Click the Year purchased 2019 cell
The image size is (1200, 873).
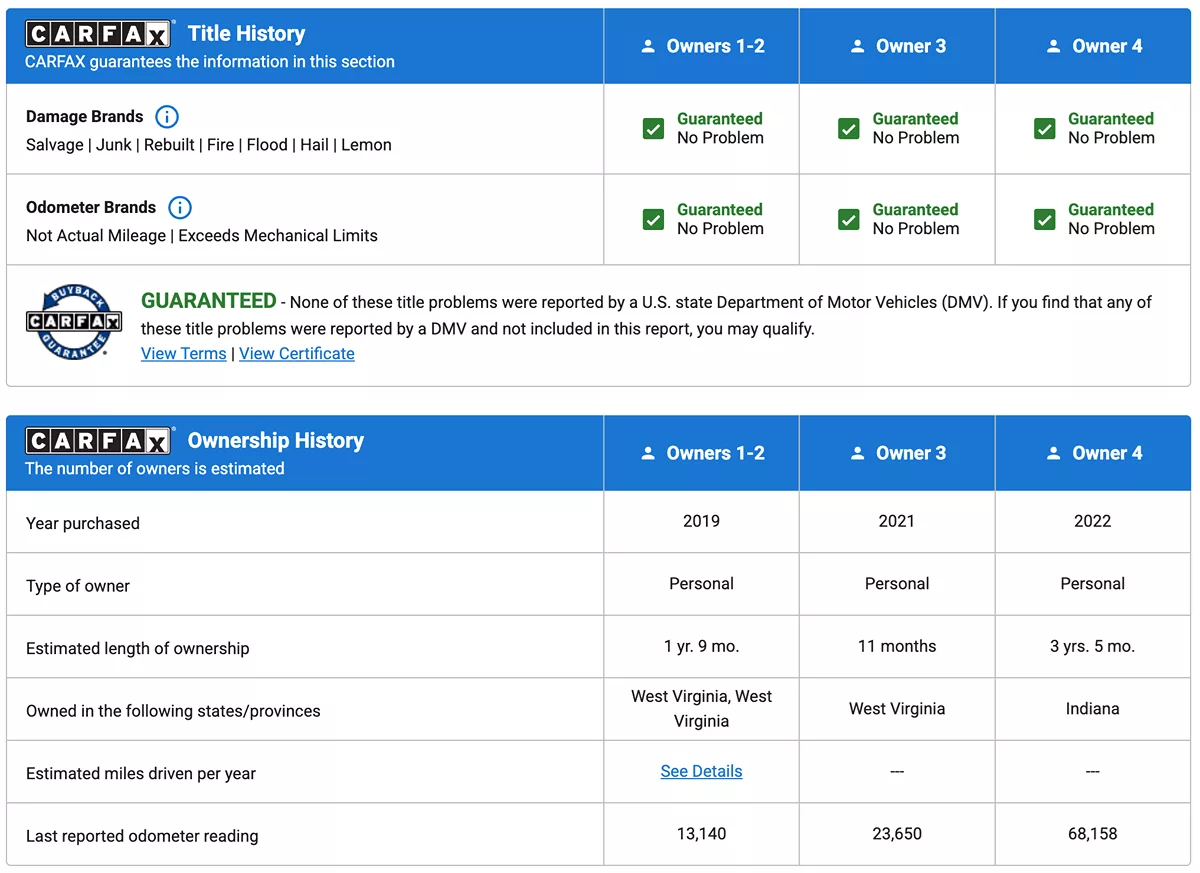coord(701,521)
